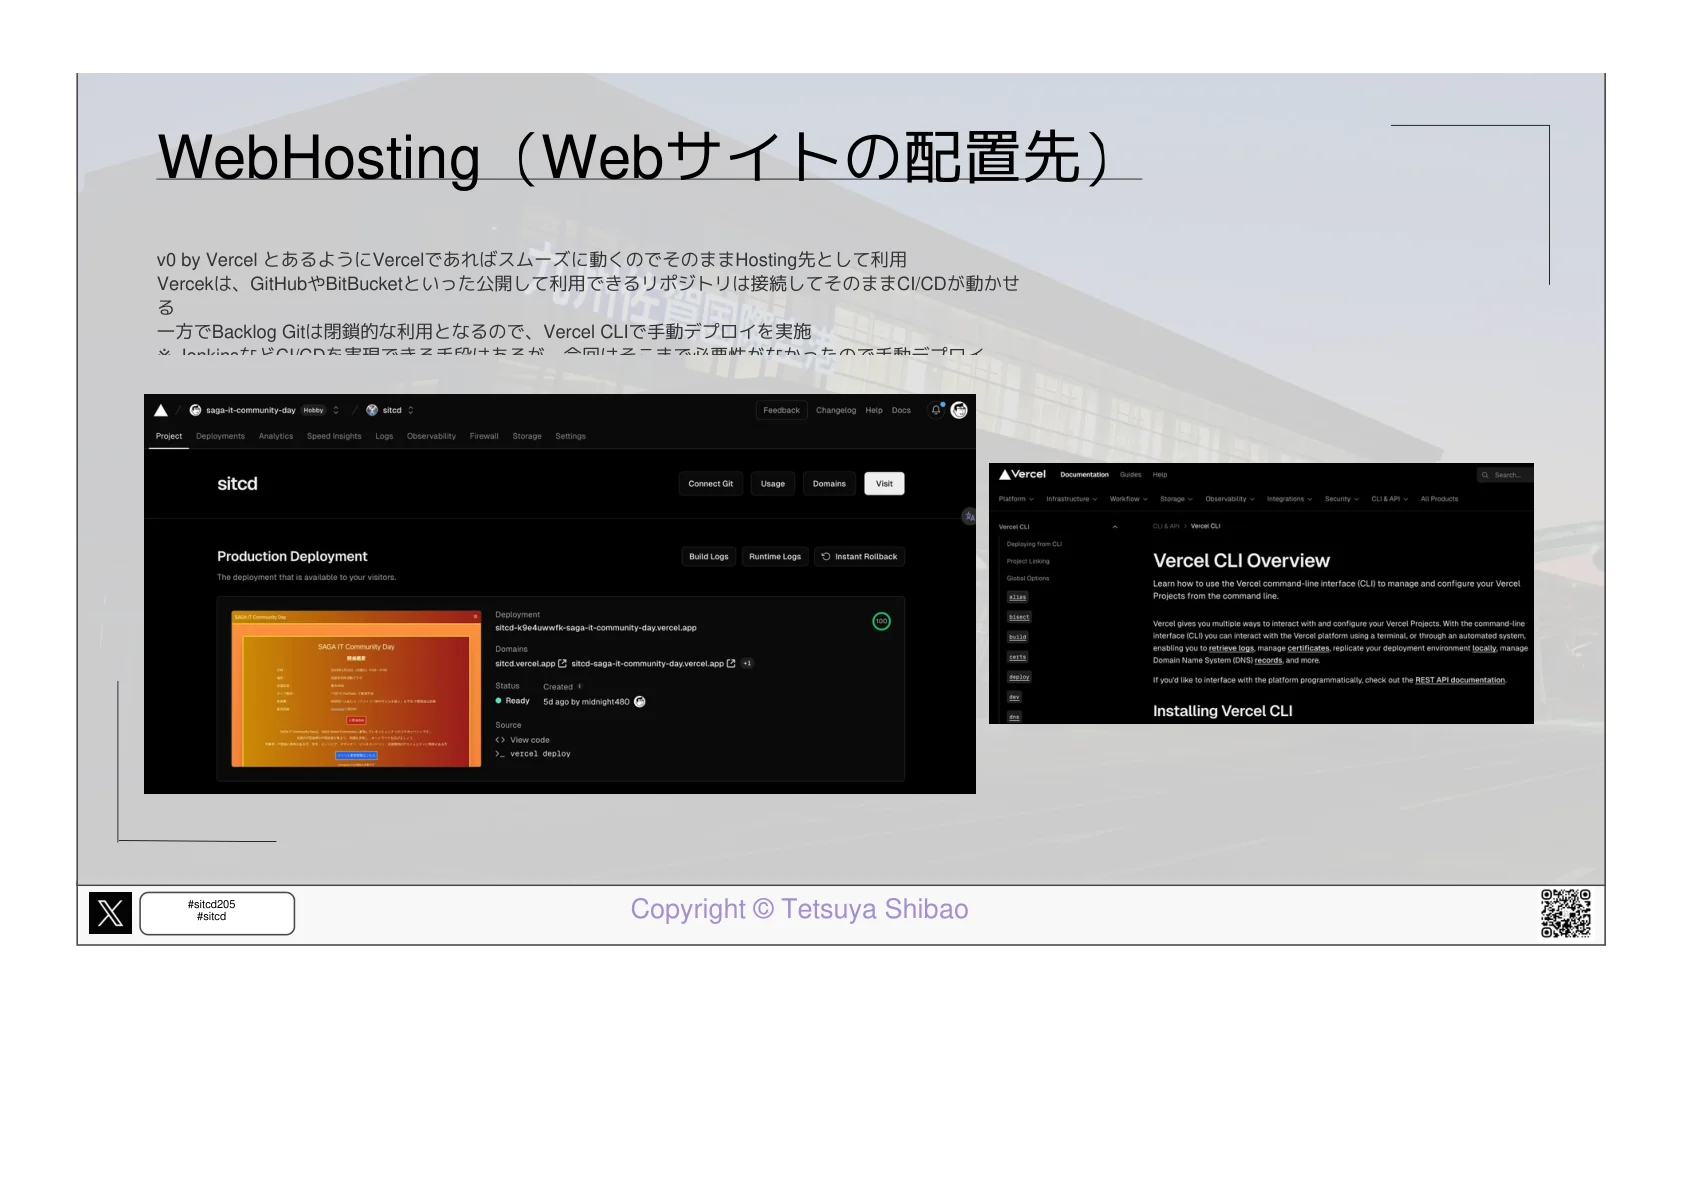Click the search magnifier icon in docs

pos(1485,475)
